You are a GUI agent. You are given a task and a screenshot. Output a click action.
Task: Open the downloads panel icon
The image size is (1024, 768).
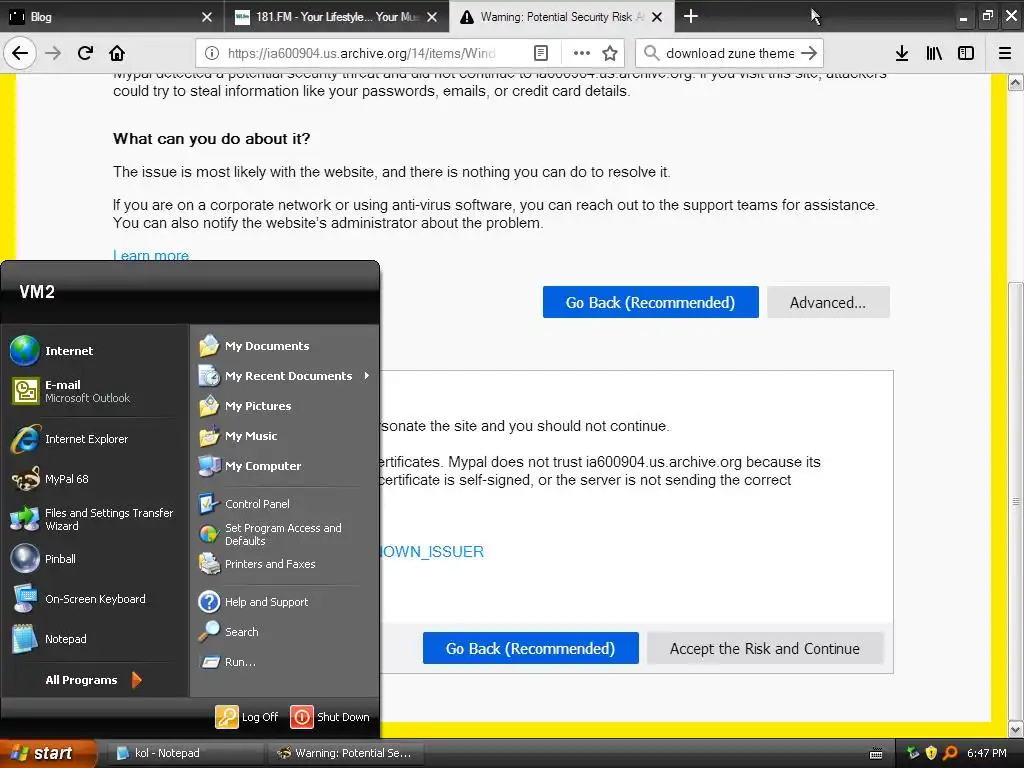[902, 53]
